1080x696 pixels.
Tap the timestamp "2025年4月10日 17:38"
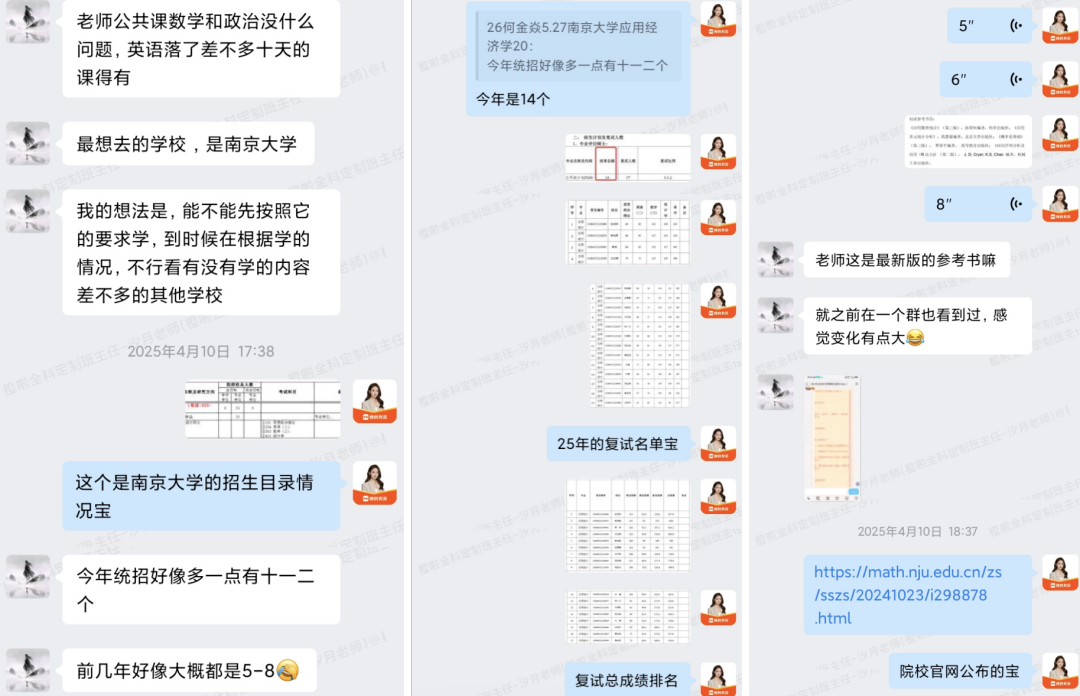coord(200,351)
